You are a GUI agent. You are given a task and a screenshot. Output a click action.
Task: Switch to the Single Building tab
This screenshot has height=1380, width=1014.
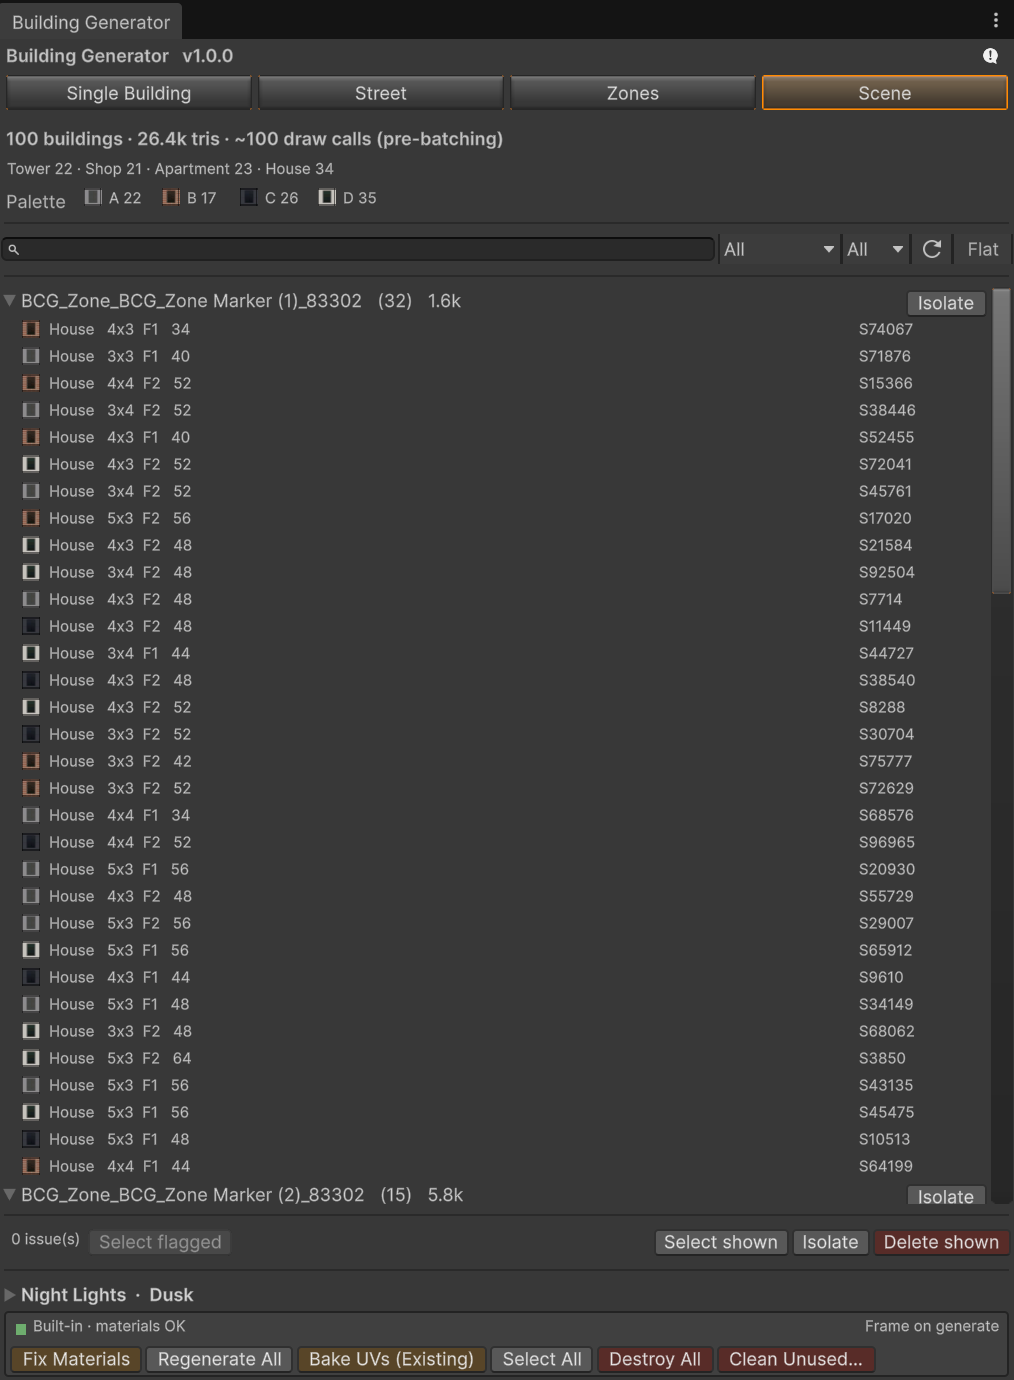[129, 93]
